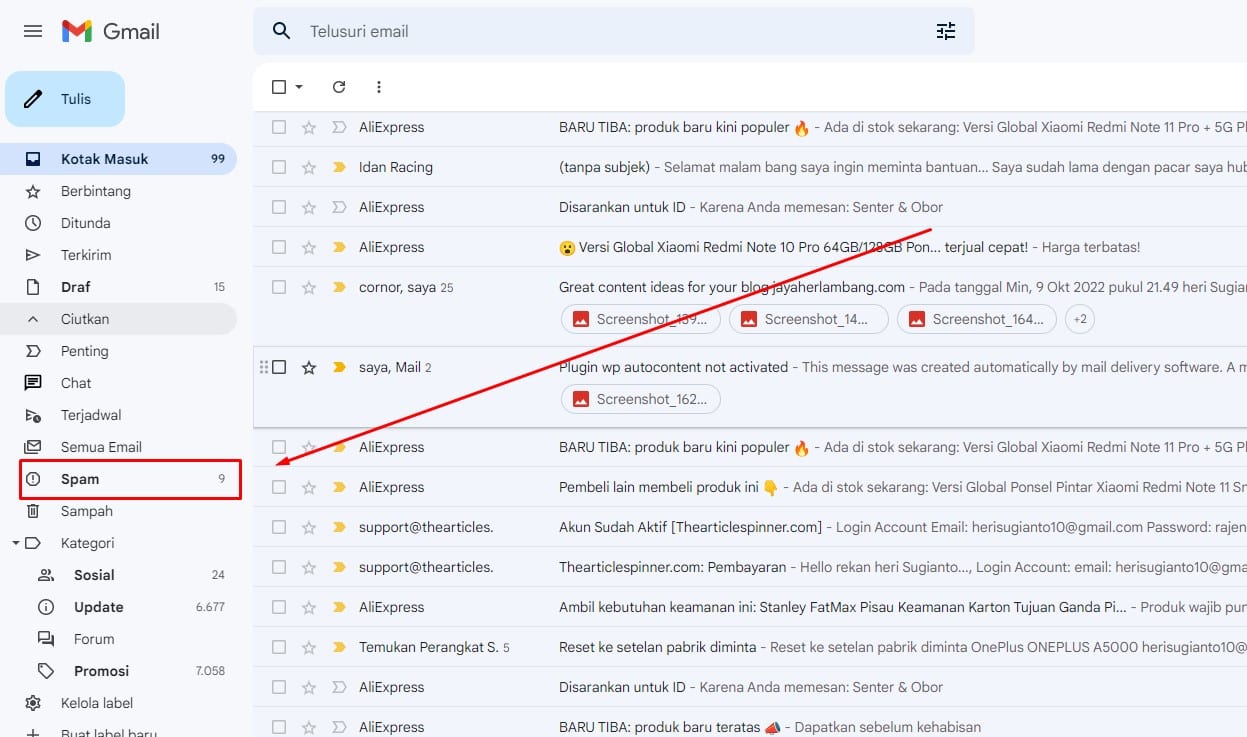This screenshot has width=1247, height=737.
Task: Click the Promosi tag icon
Action: pyautogui.click(x=46, y=671)
